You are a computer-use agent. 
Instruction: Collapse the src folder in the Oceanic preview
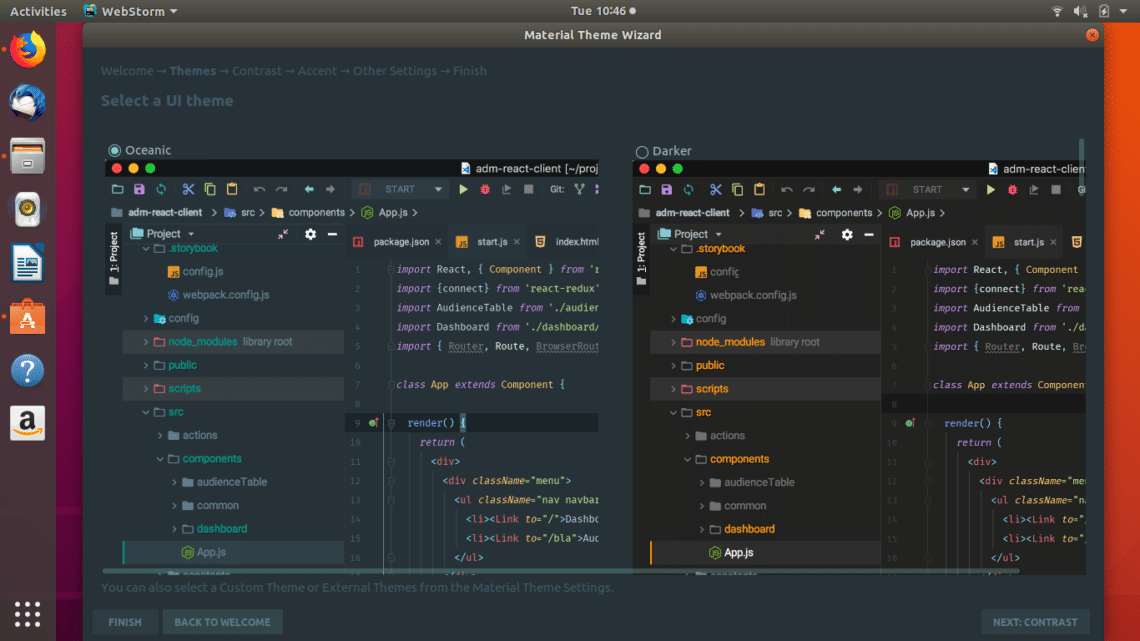(x=145, y=412)
